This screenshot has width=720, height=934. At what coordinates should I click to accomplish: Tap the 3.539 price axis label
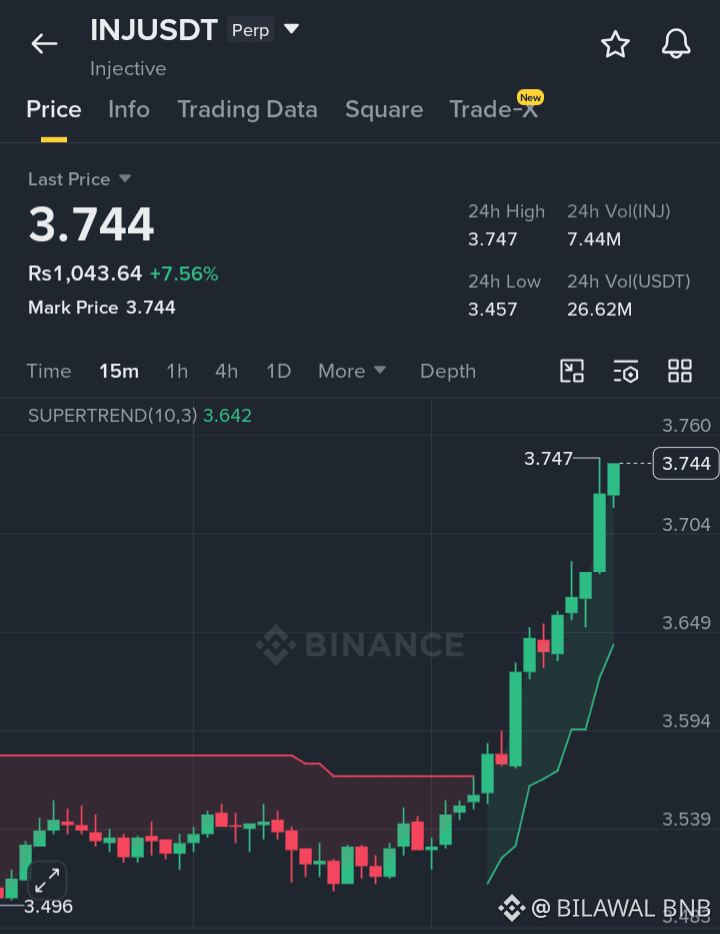click(687, 819)
